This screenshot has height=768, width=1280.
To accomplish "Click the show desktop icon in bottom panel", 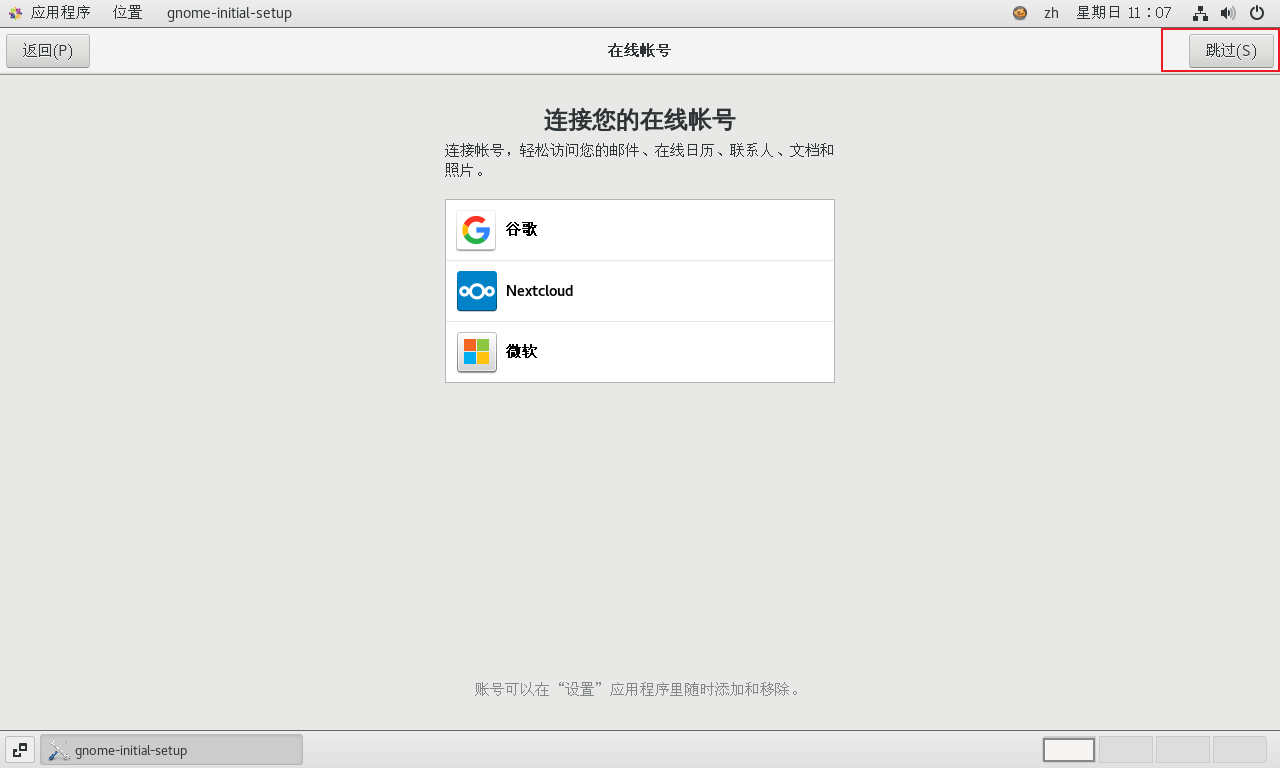I will point(20,750).
